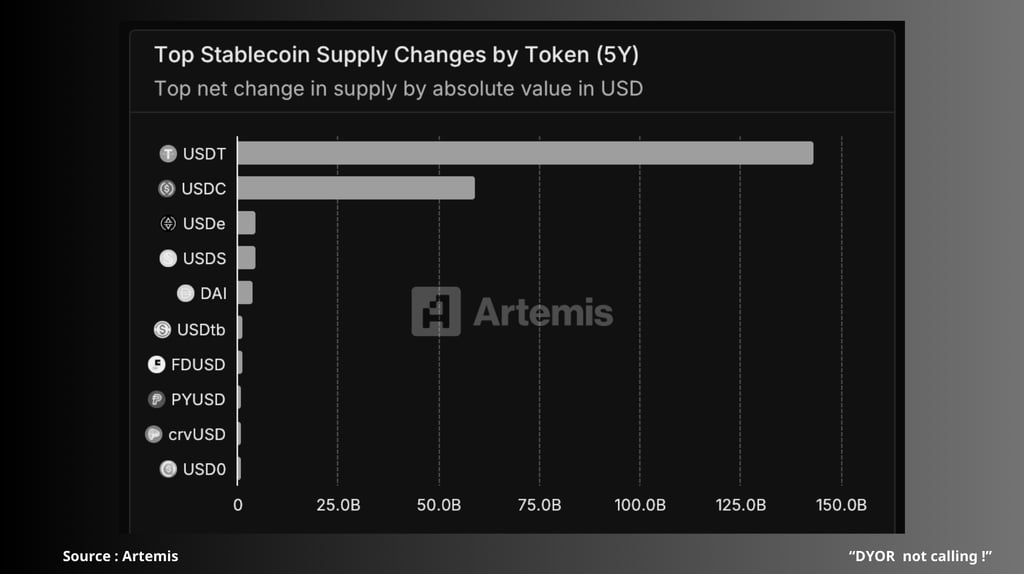Select the USDT supply bar
The height and width of the screenshot is (574, 1024).
(x=525, y=153)
